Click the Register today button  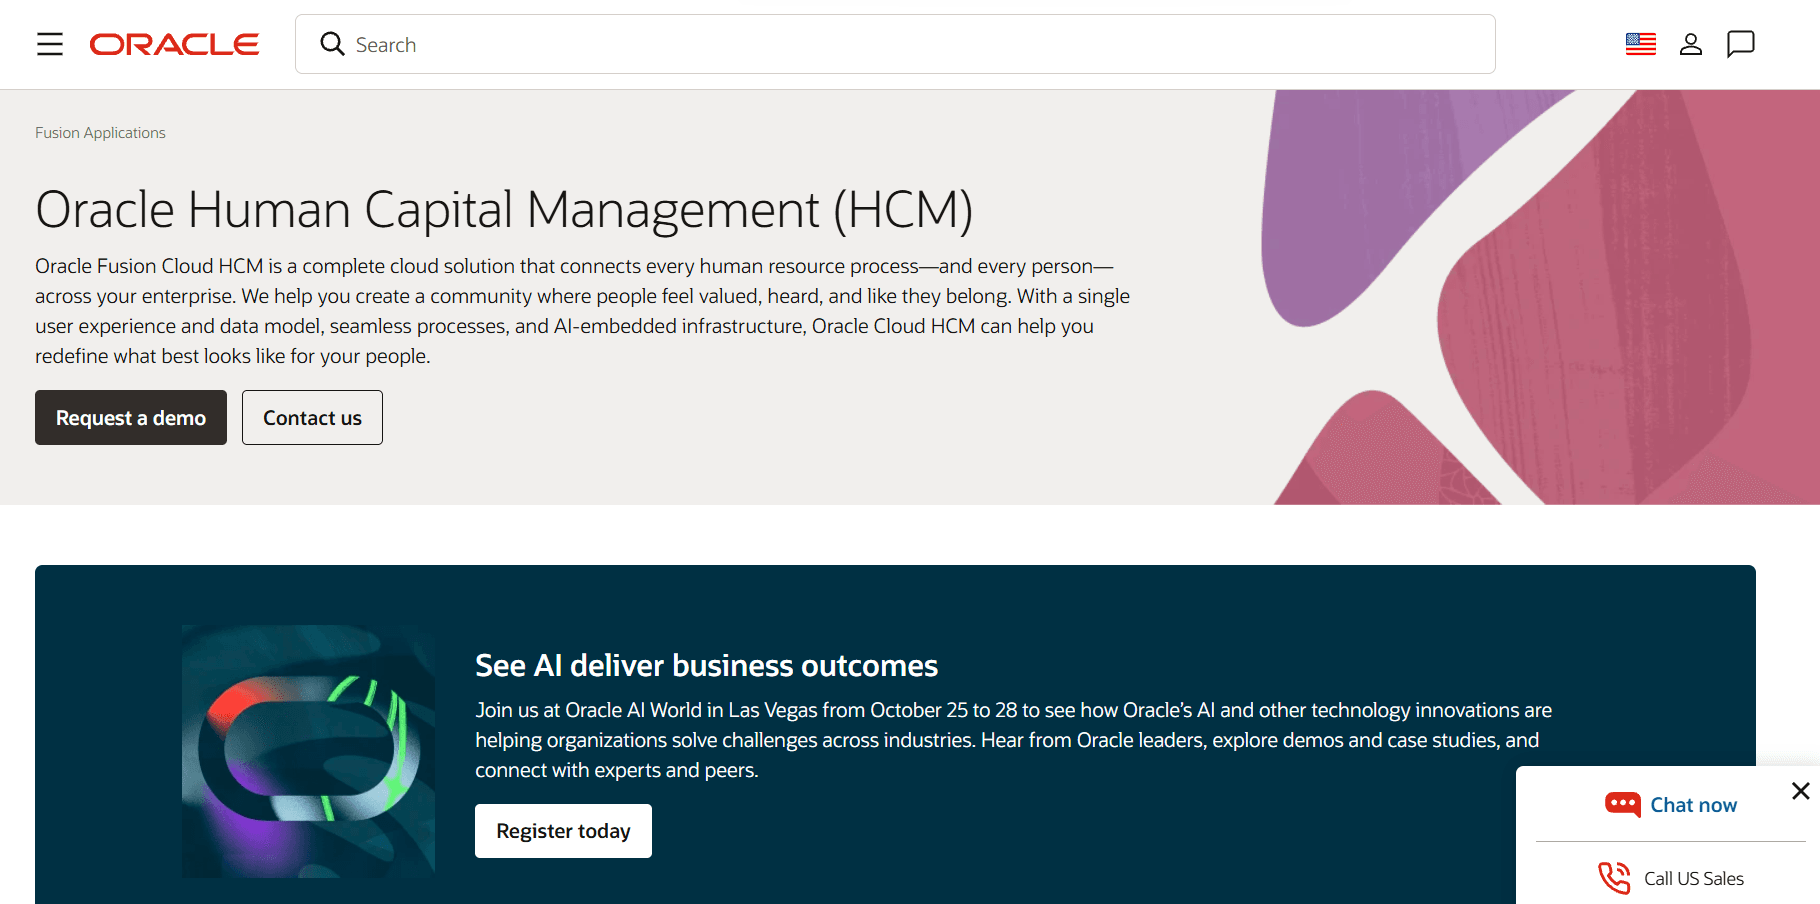563,831
